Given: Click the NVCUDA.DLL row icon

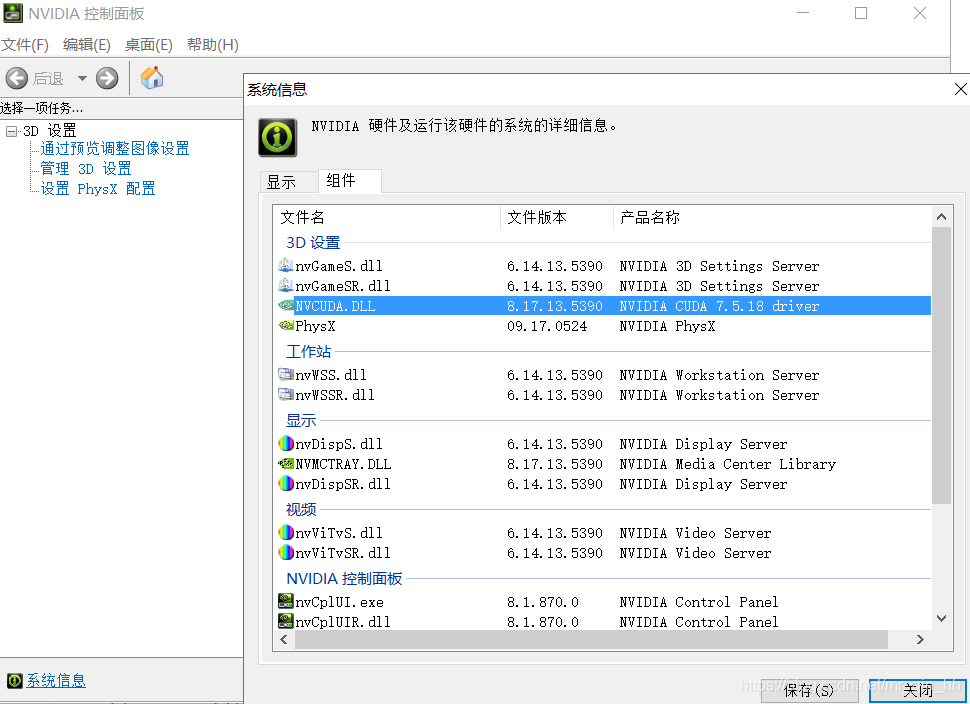Looking at the screenshot, I should point(286,306).
